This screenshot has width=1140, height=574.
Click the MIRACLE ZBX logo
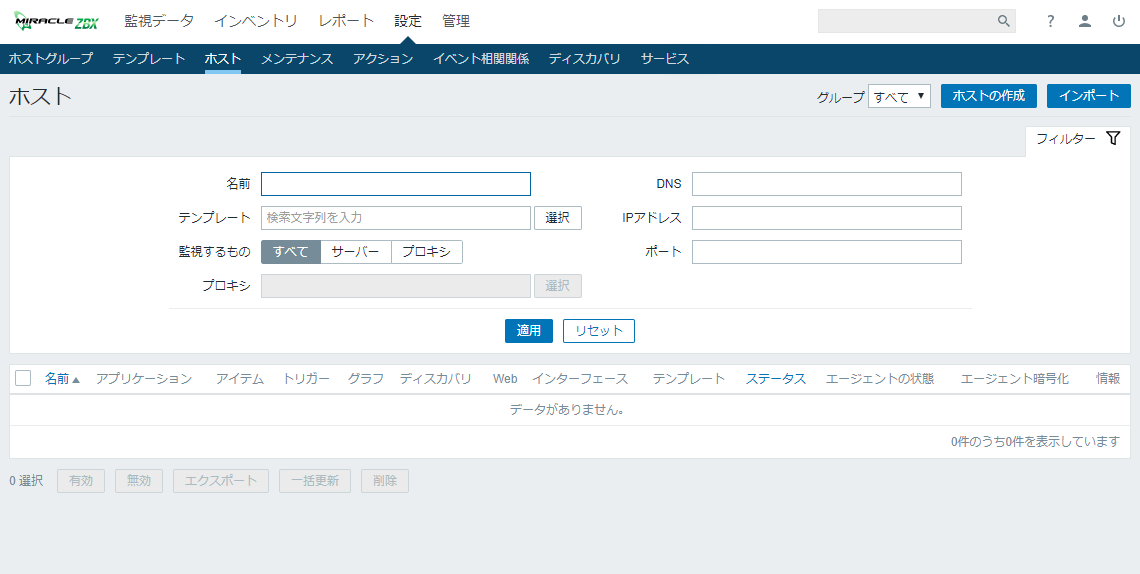[x=56, y=21]
